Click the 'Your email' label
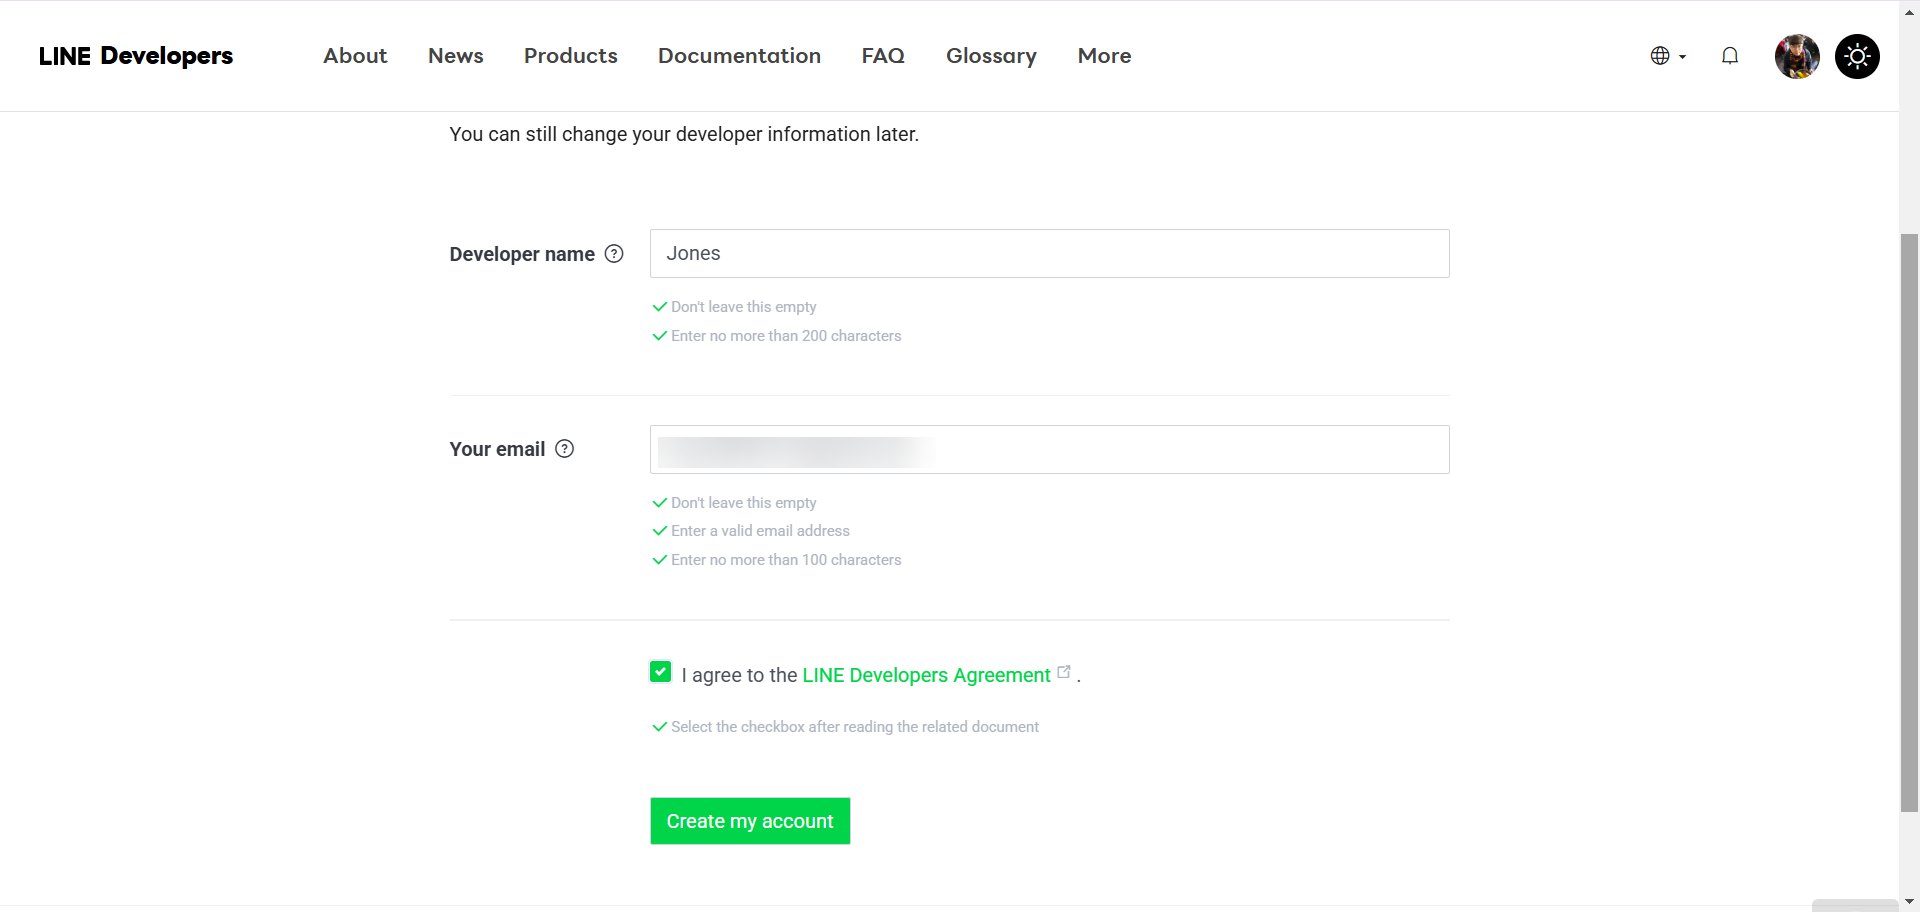 497,449
